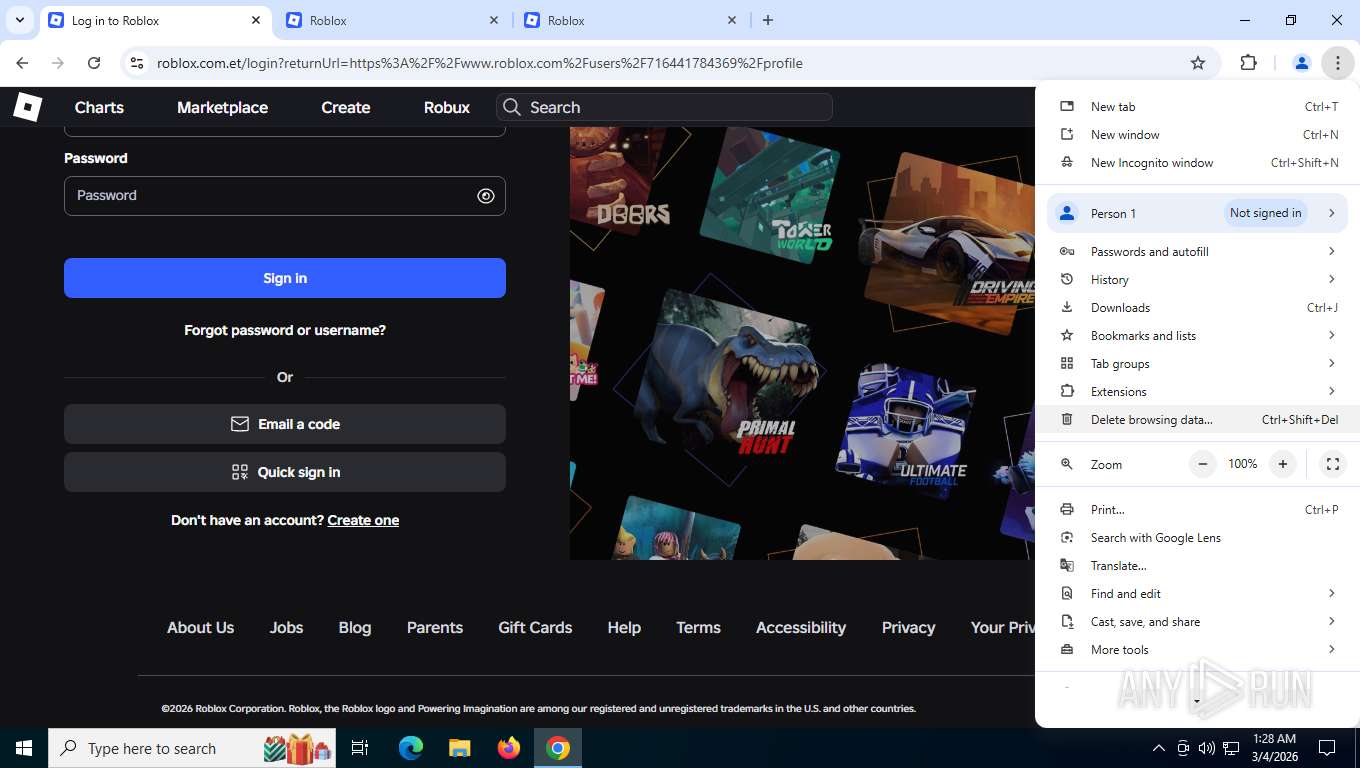Click the Roblox Search box
The width and height of the screenshot is (1360, 768).
pos(664,107)
